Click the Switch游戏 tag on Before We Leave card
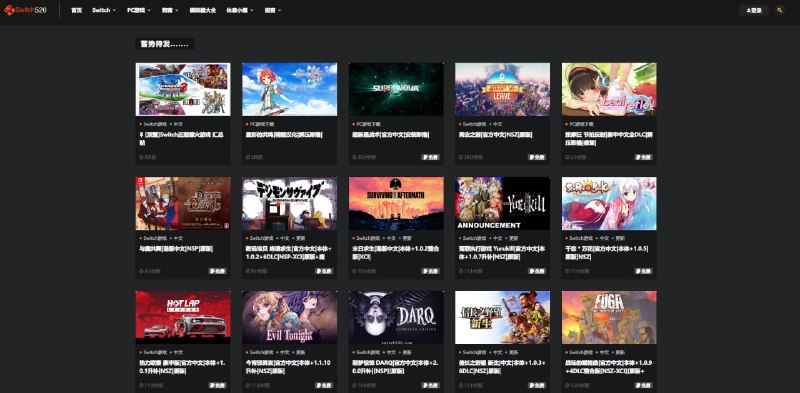The width and height of the screenshot is (800, 393). (x=472, y=124)
